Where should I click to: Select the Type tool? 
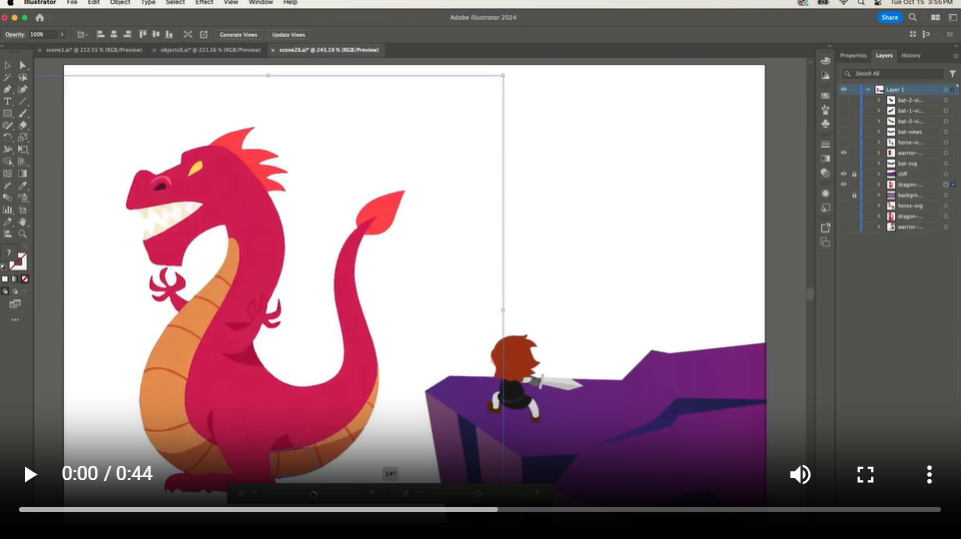click(7, 102)
